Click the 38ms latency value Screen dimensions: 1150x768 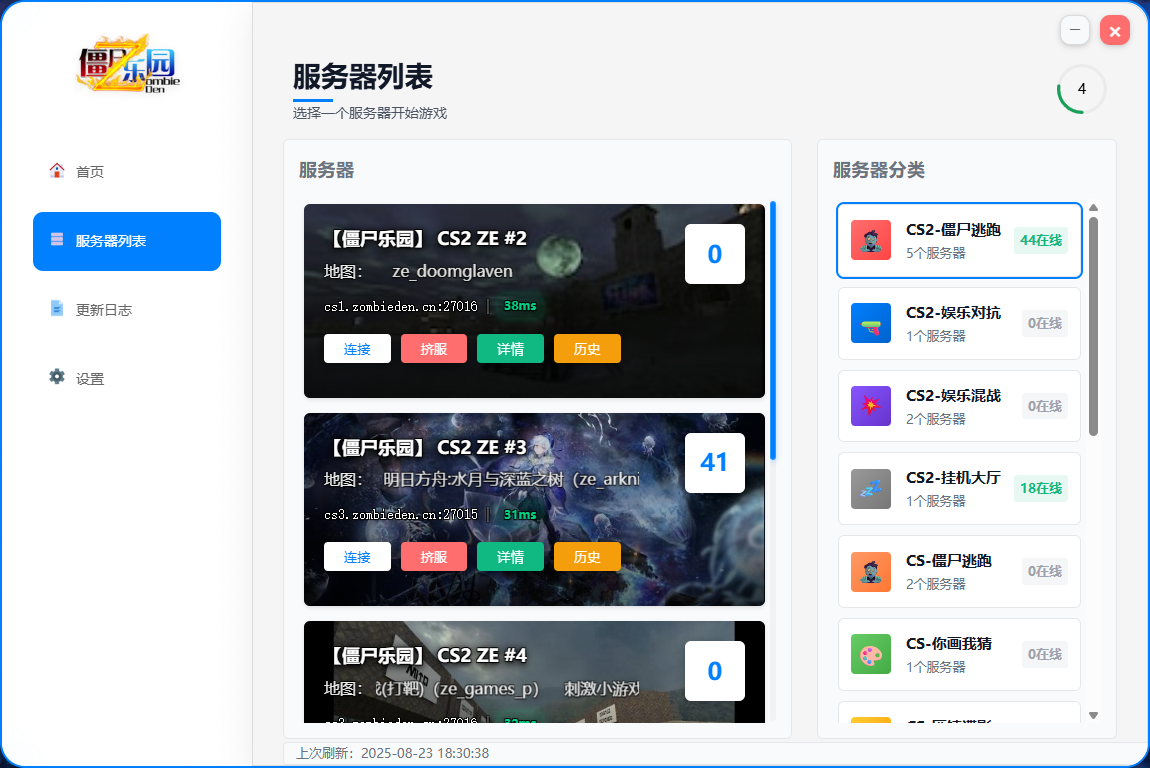coord(520,306)
